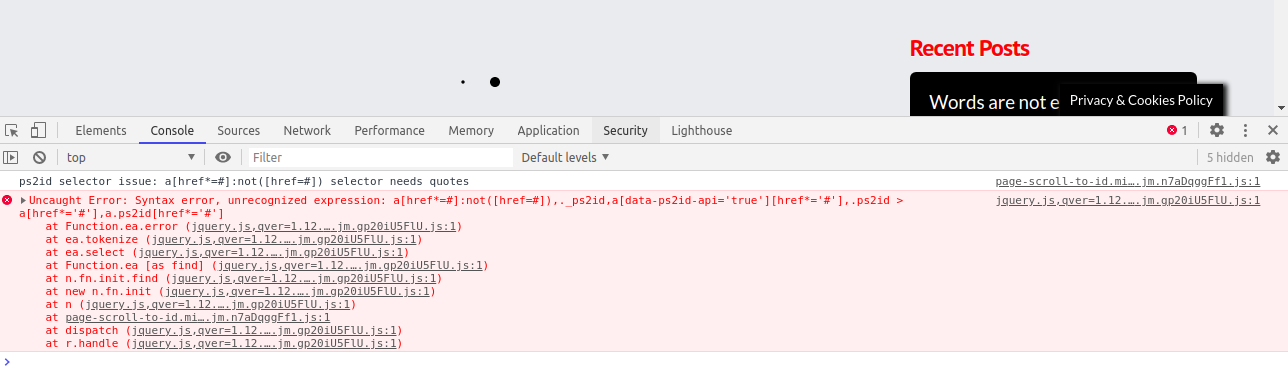This screenshot has width=1288, height=384.
Task: Close the DevTools panel
Action: point(1273,130)
